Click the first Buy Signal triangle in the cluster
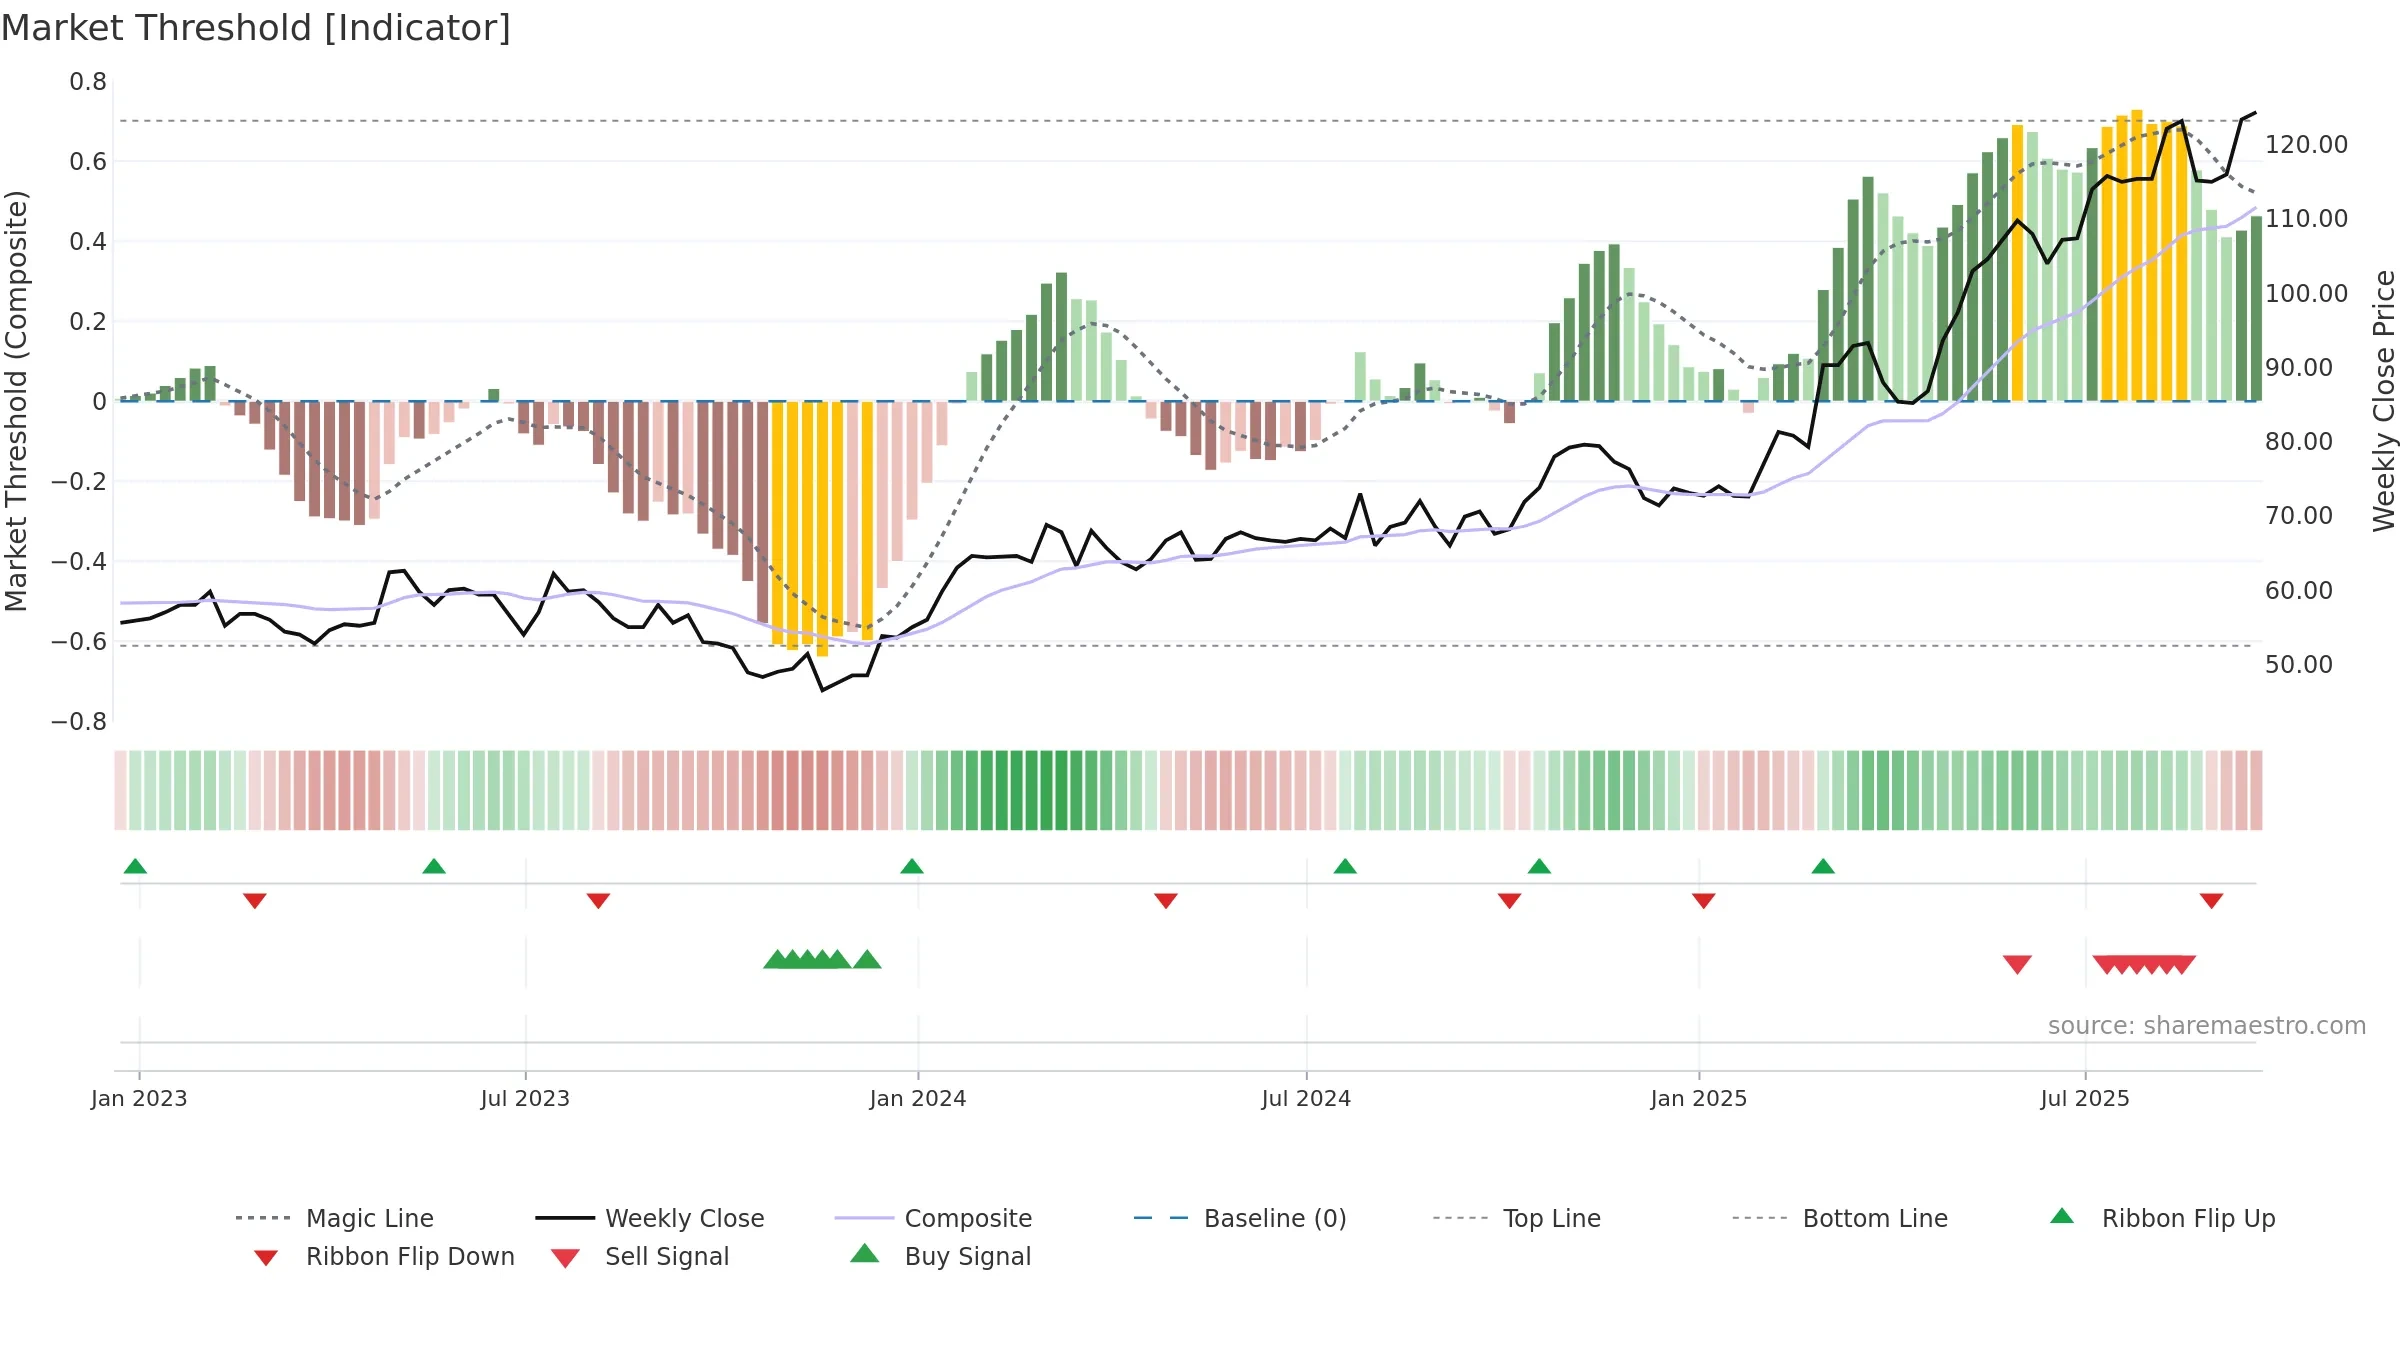The height and width of the screenshot is (1350, 2400). pyautogui.click(x=776, y=960)
